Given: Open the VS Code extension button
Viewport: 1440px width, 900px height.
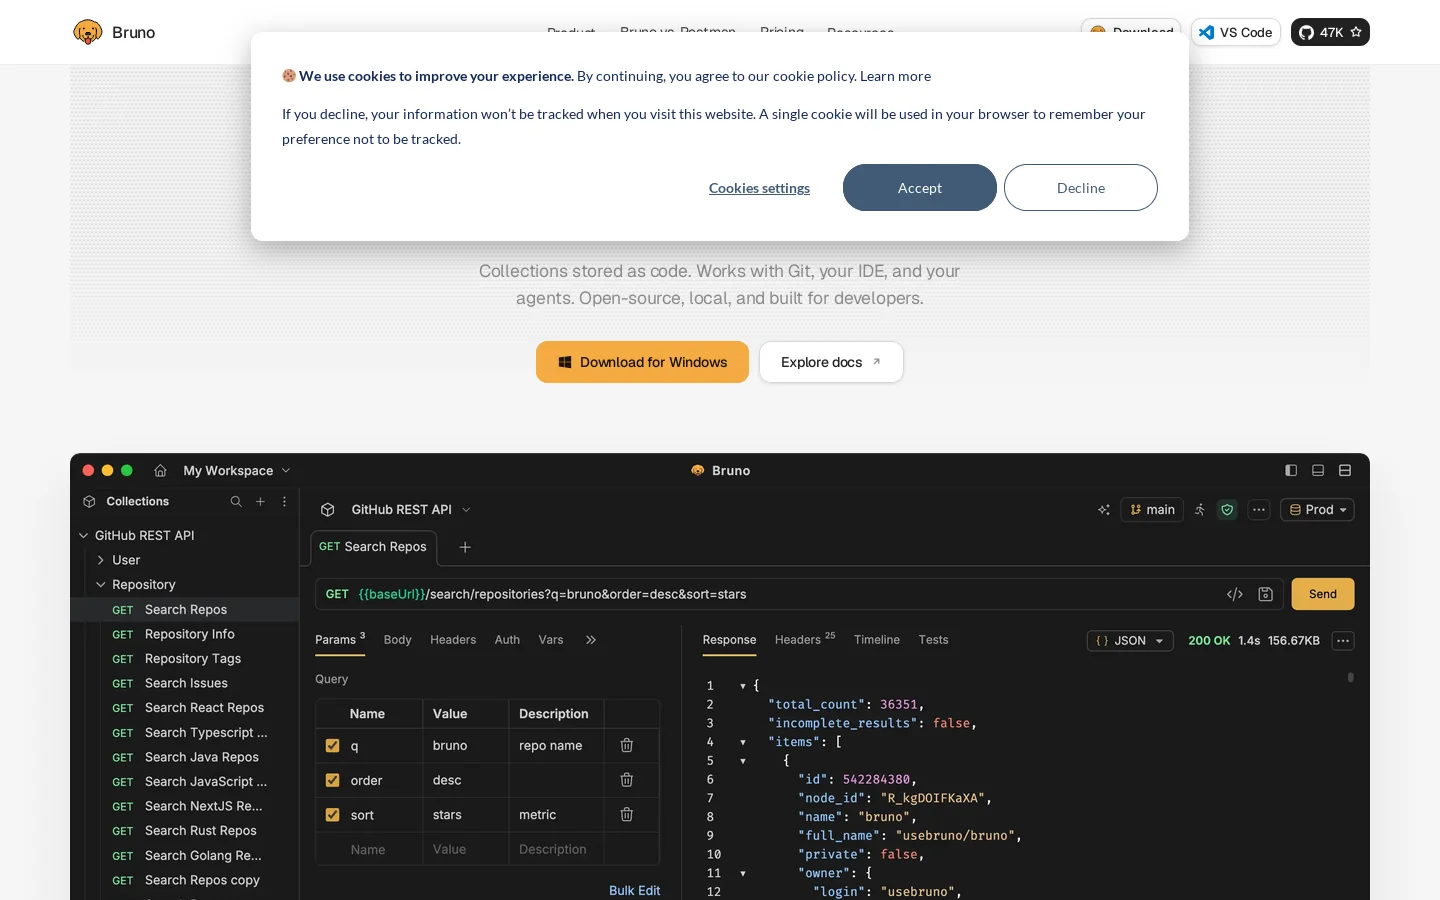Looking at the screenshot, I should coord(1236,32).
